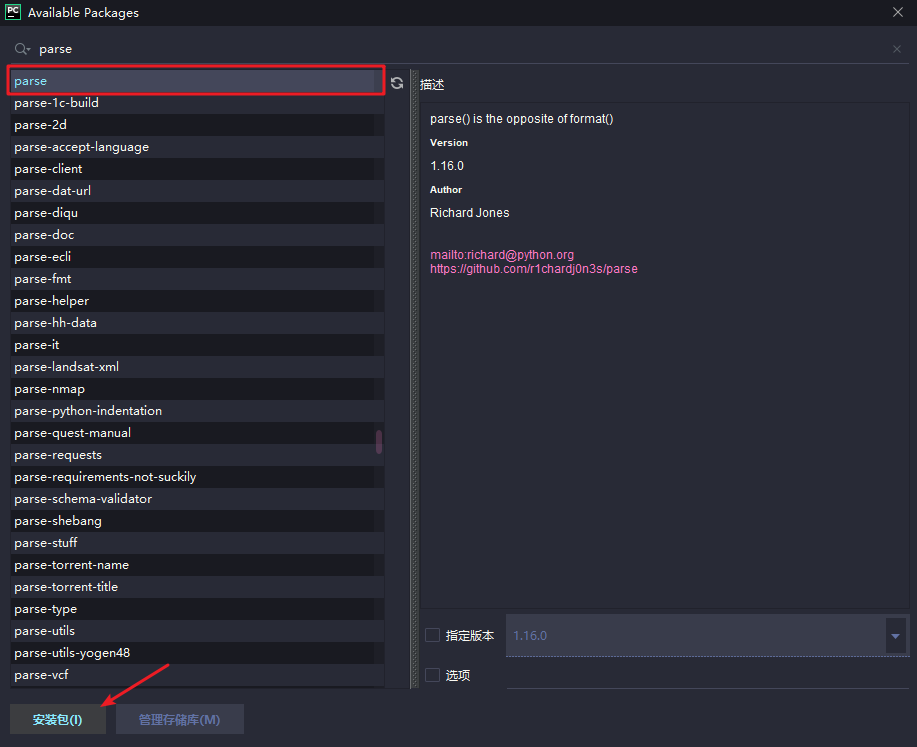Click the package list scrollbar thumb
917x747 pixels.
(x=379, y=442)
